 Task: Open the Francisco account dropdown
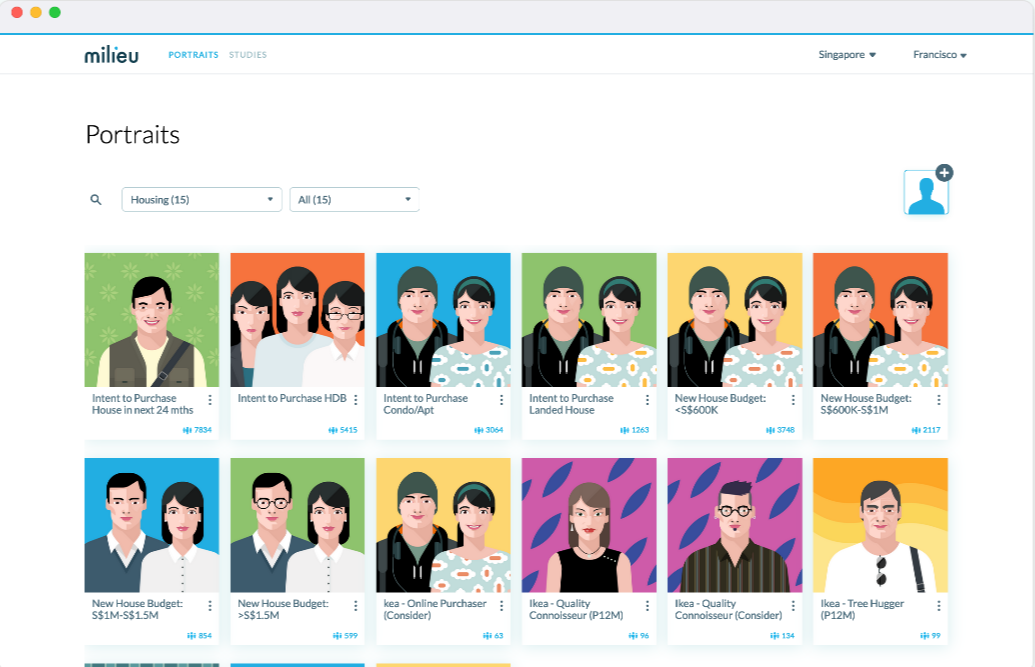click(x=938, y=55)
